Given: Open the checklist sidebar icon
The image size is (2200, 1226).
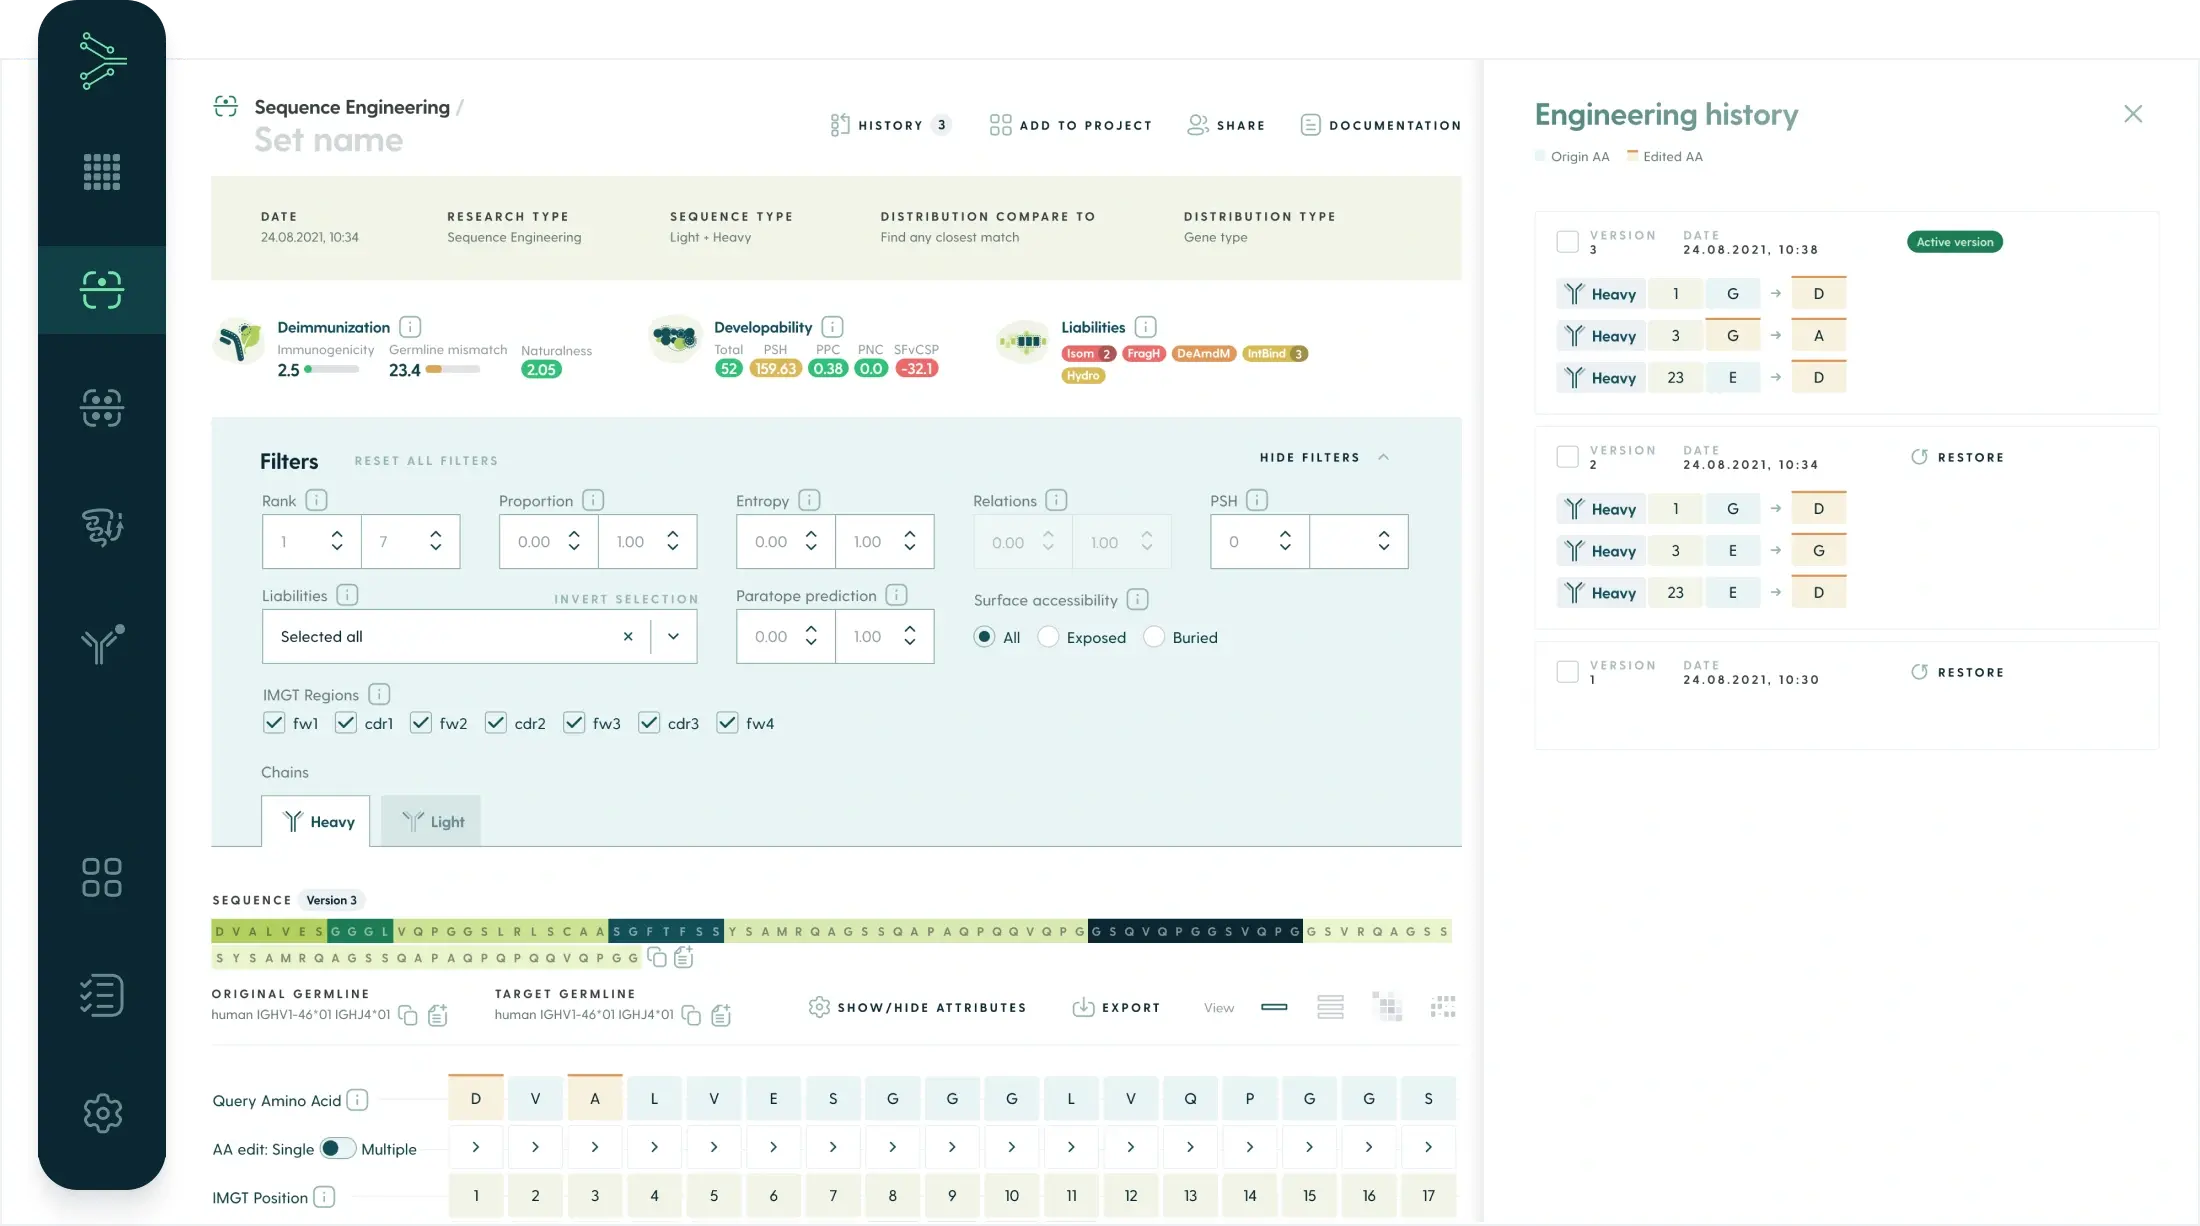Looking at the screenshot, I should click(102, 995).
